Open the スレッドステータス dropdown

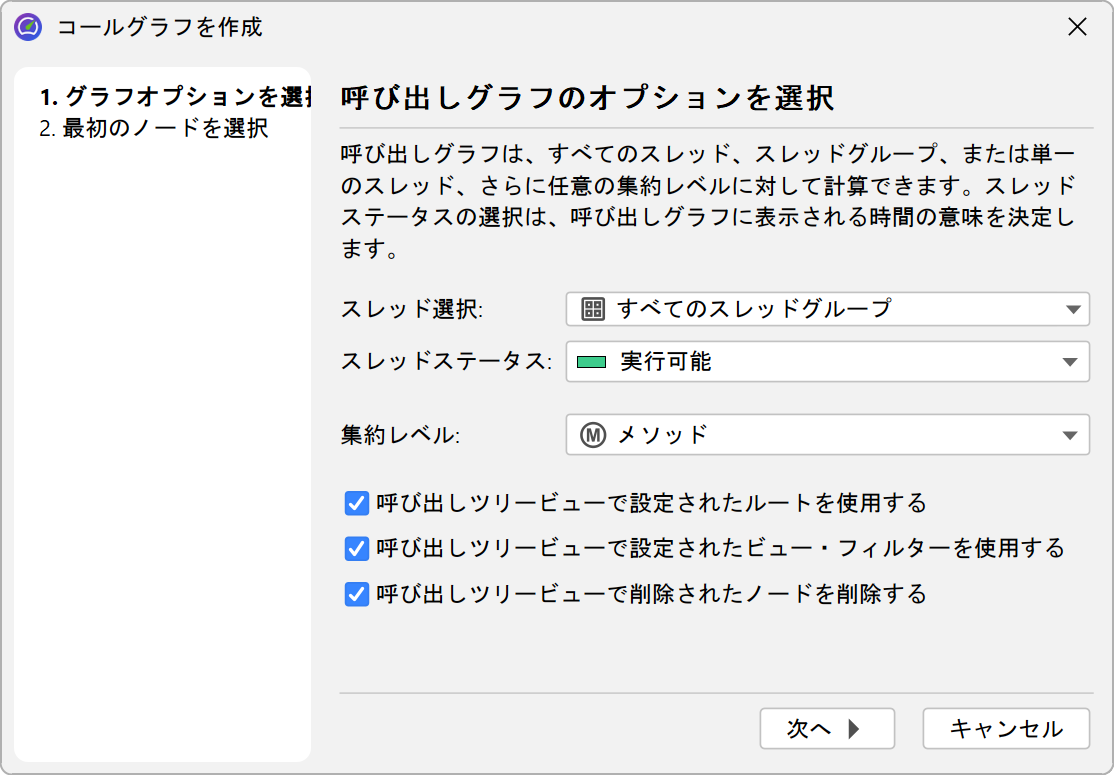pyautogui.click(x=827, y=362)
